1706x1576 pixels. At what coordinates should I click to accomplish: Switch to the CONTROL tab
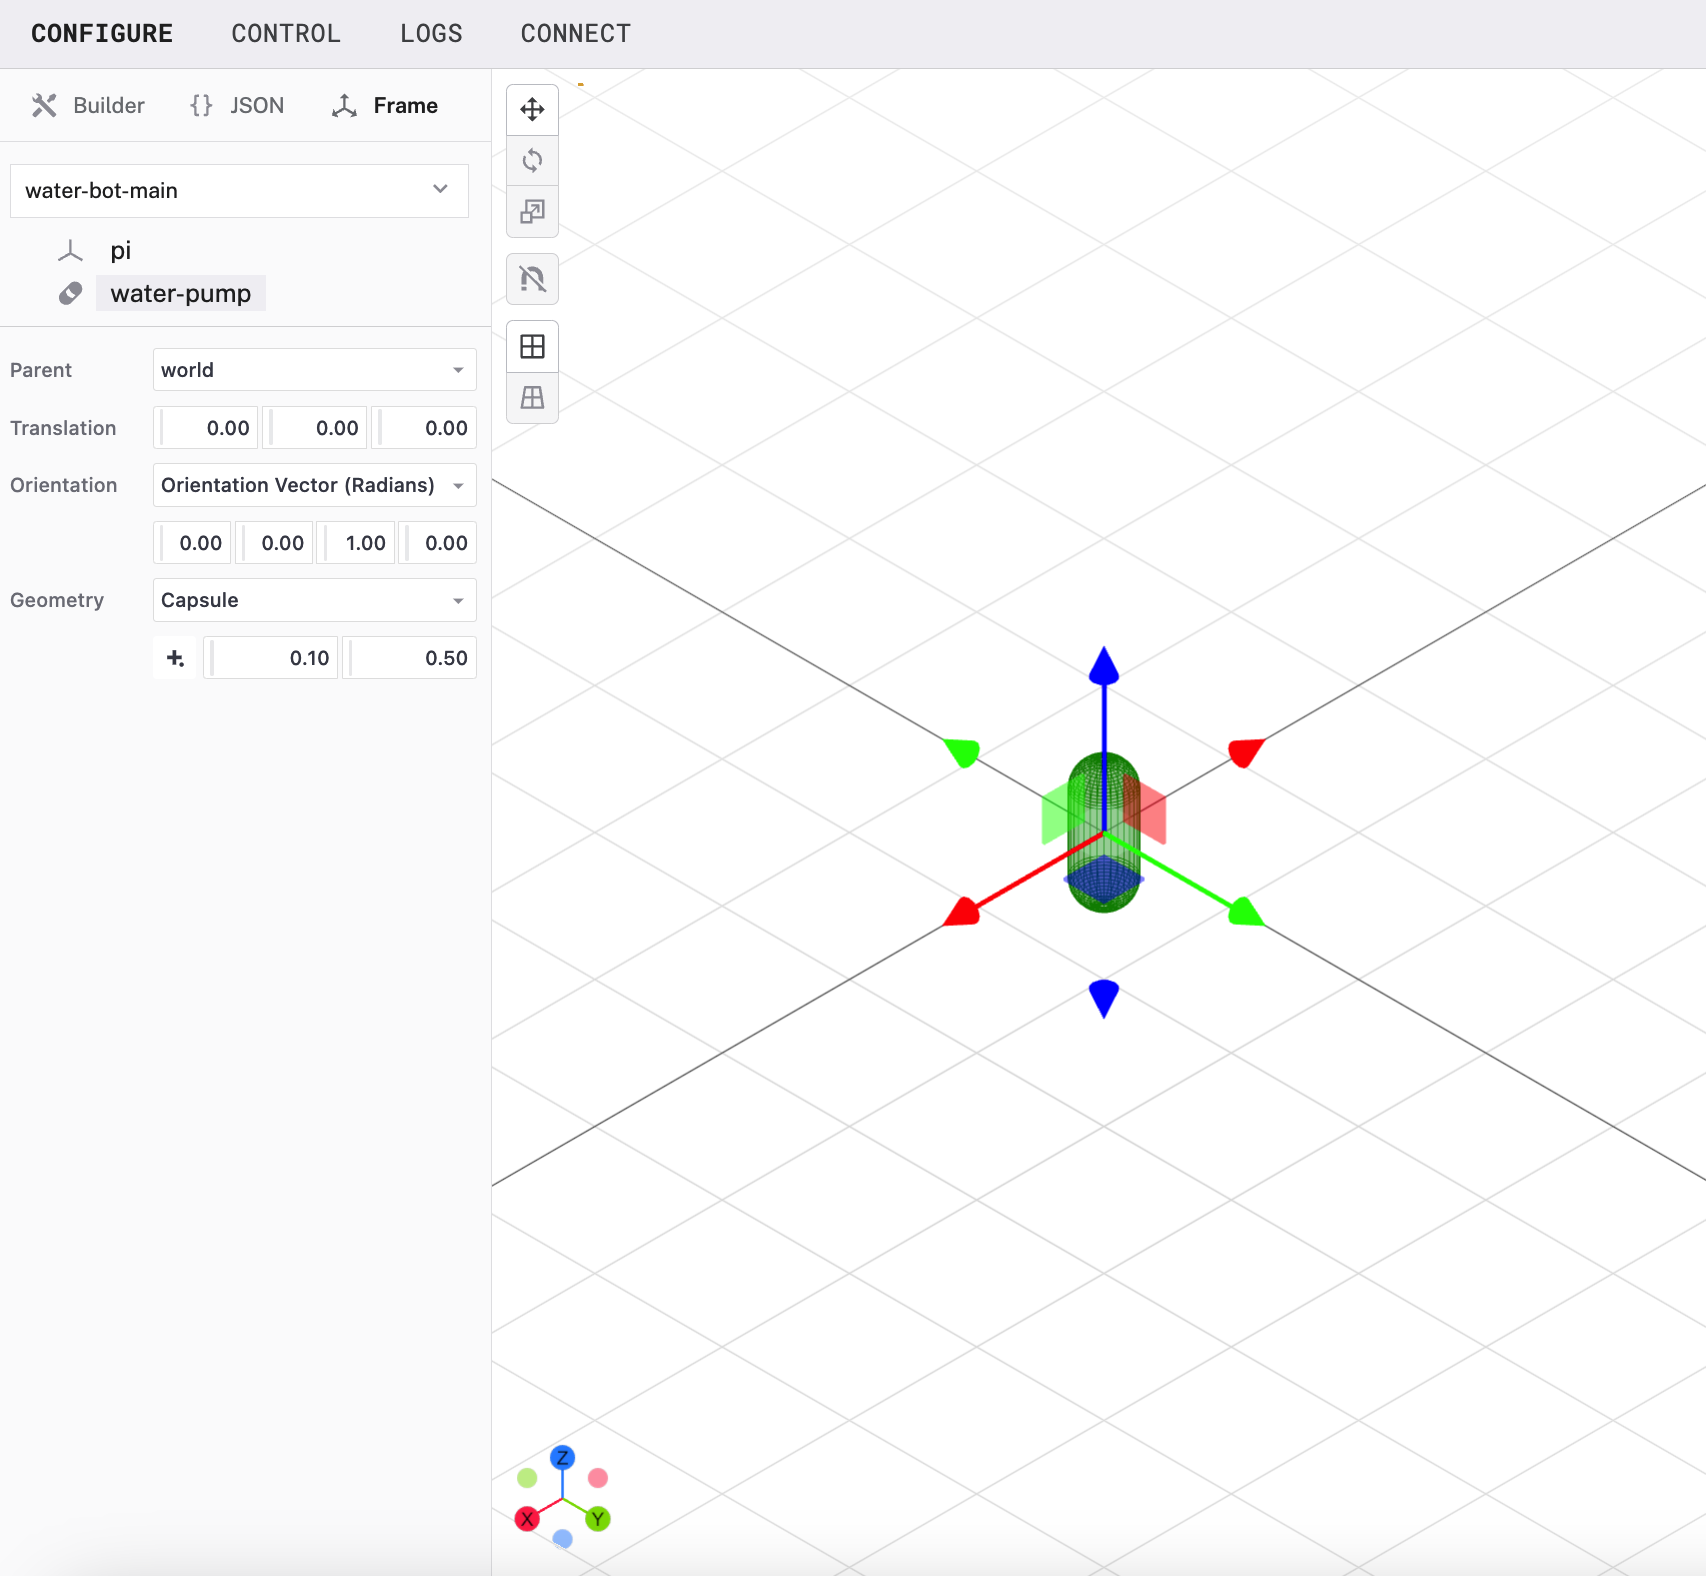(x=286, y=34)
